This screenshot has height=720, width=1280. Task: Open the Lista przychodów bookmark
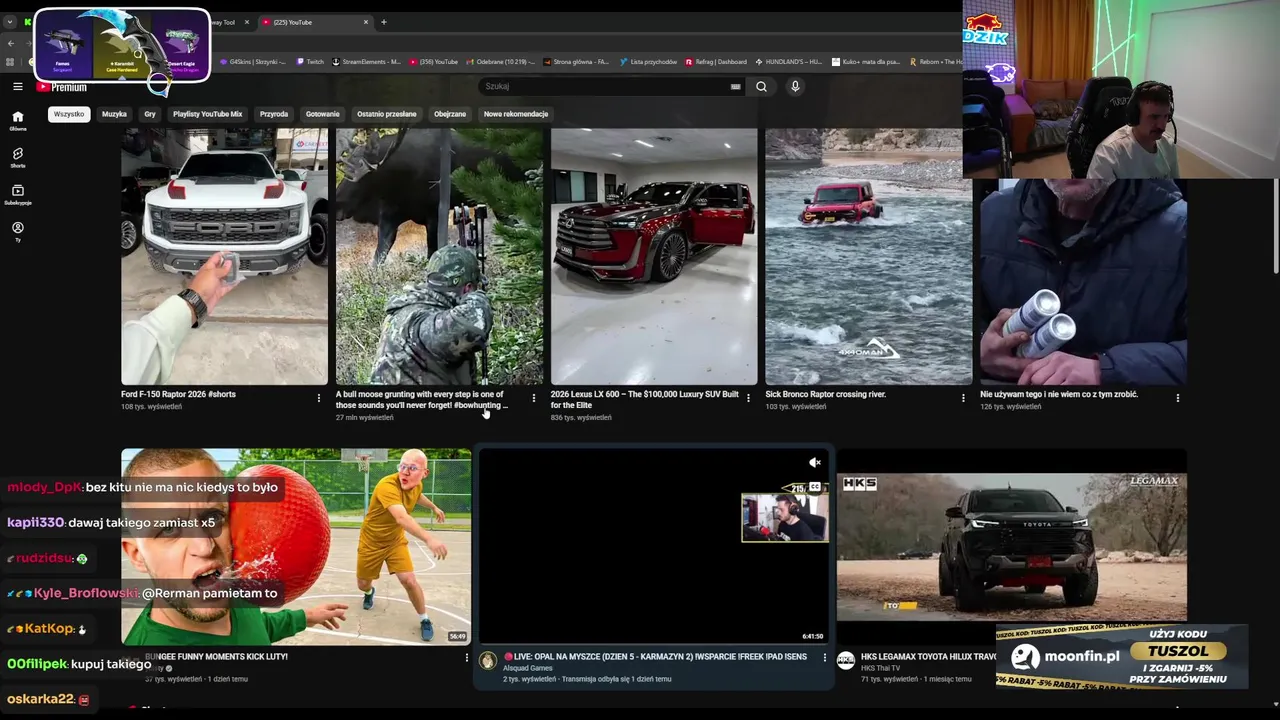[x=648, y=62]
